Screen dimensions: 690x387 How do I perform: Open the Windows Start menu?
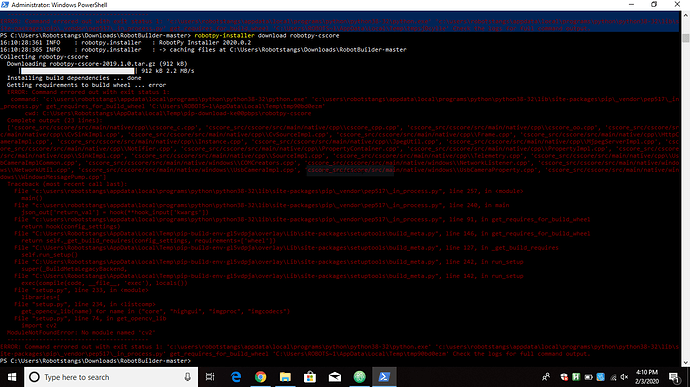click(12, 377)
